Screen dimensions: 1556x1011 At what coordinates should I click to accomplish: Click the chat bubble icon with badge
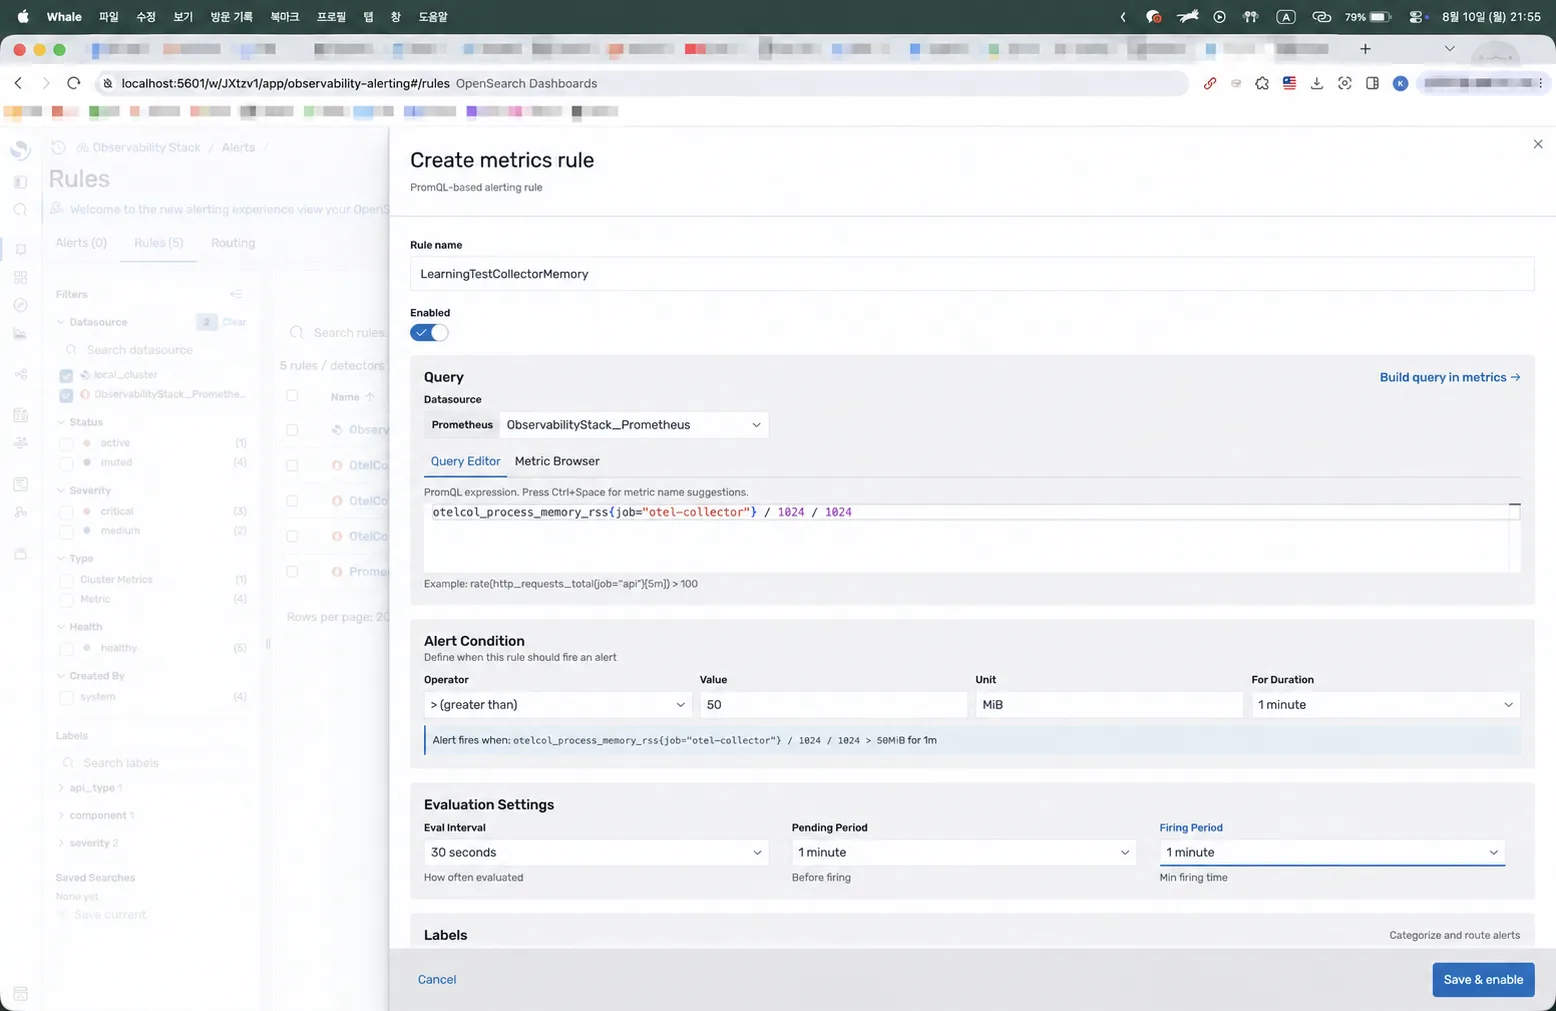(1153, 17)
